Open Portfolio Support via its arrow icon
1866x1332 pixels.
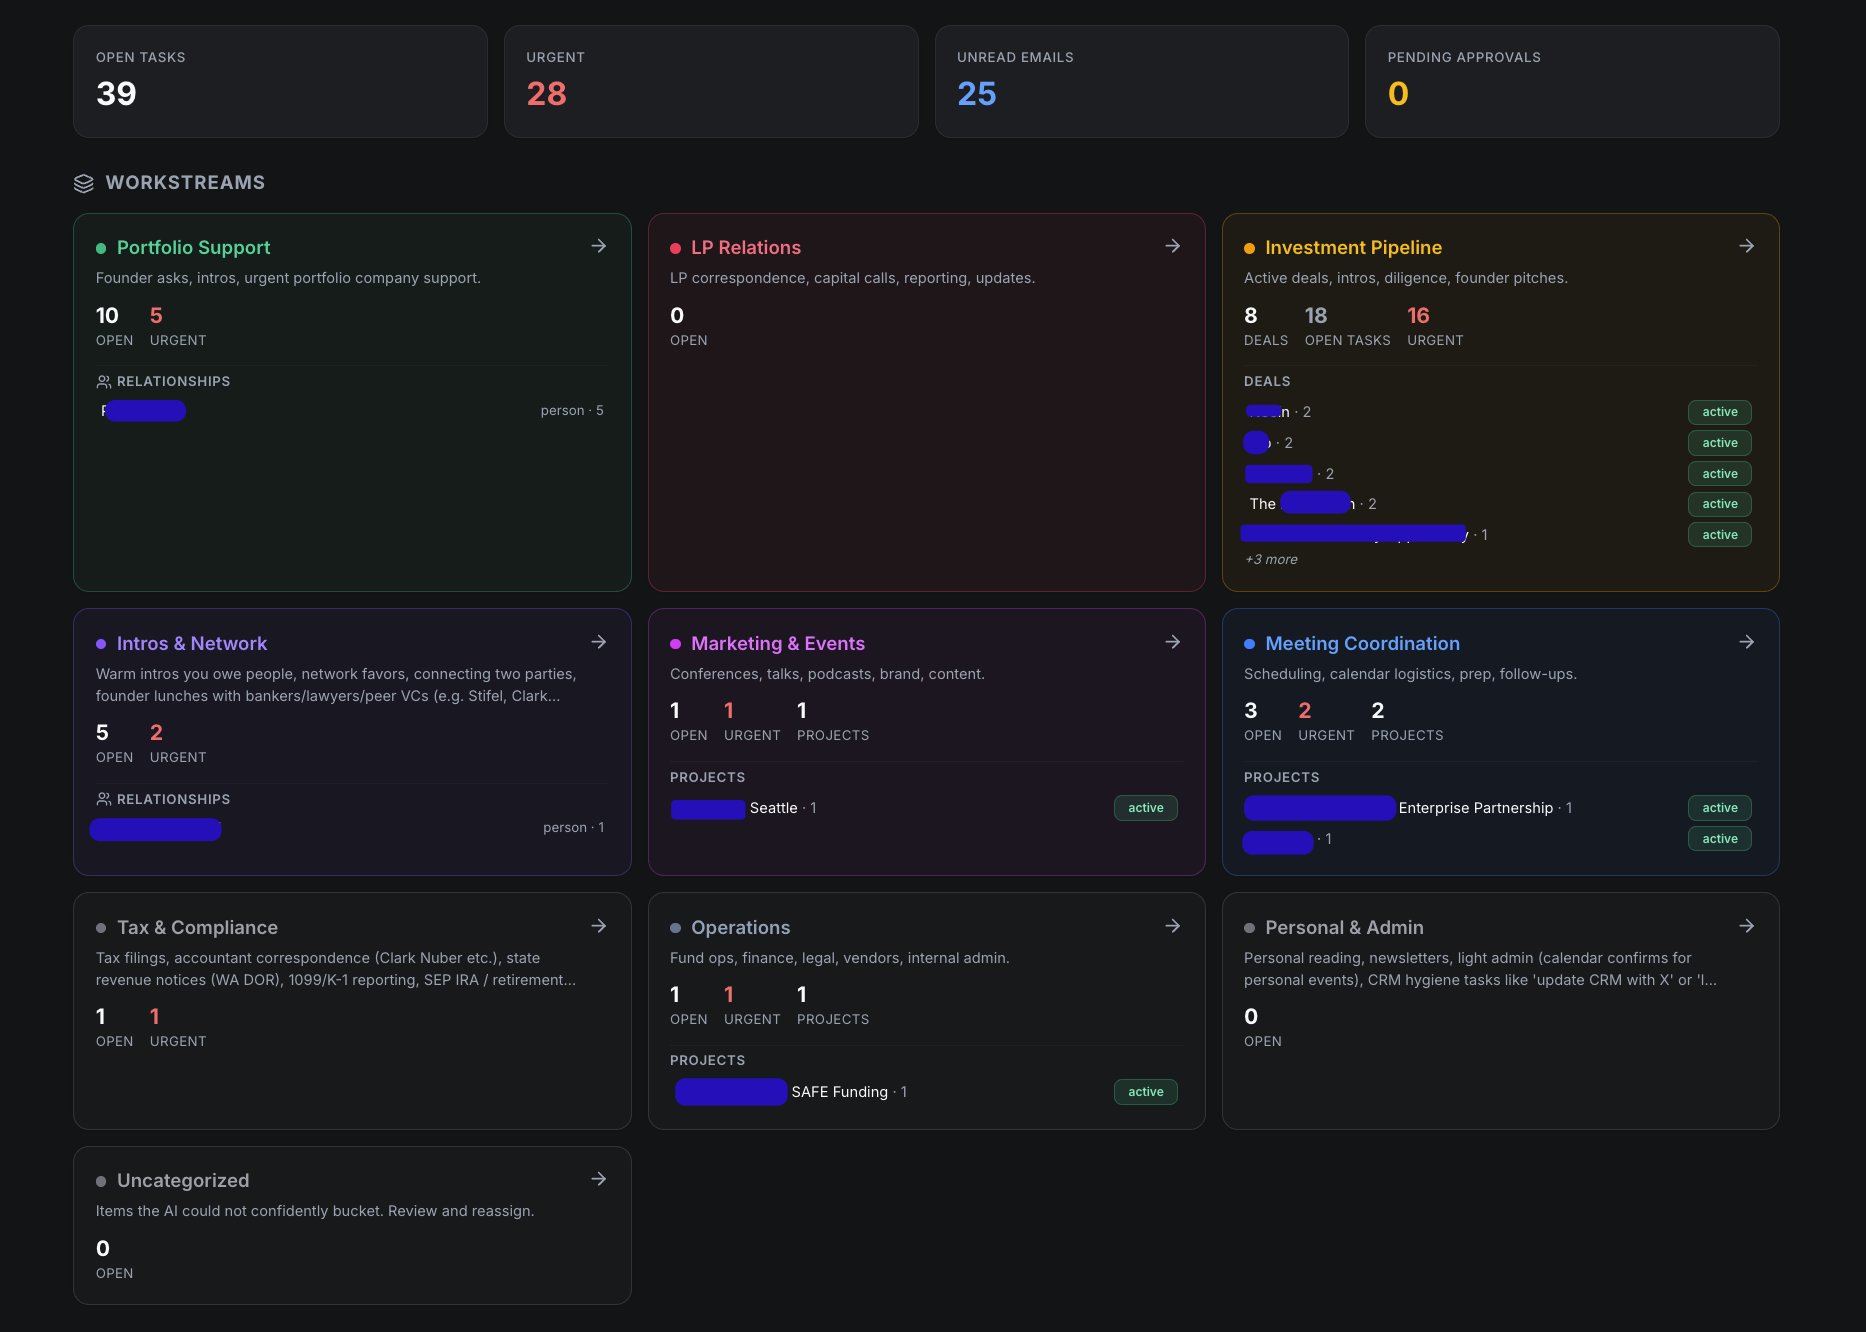tap(598, 246)
